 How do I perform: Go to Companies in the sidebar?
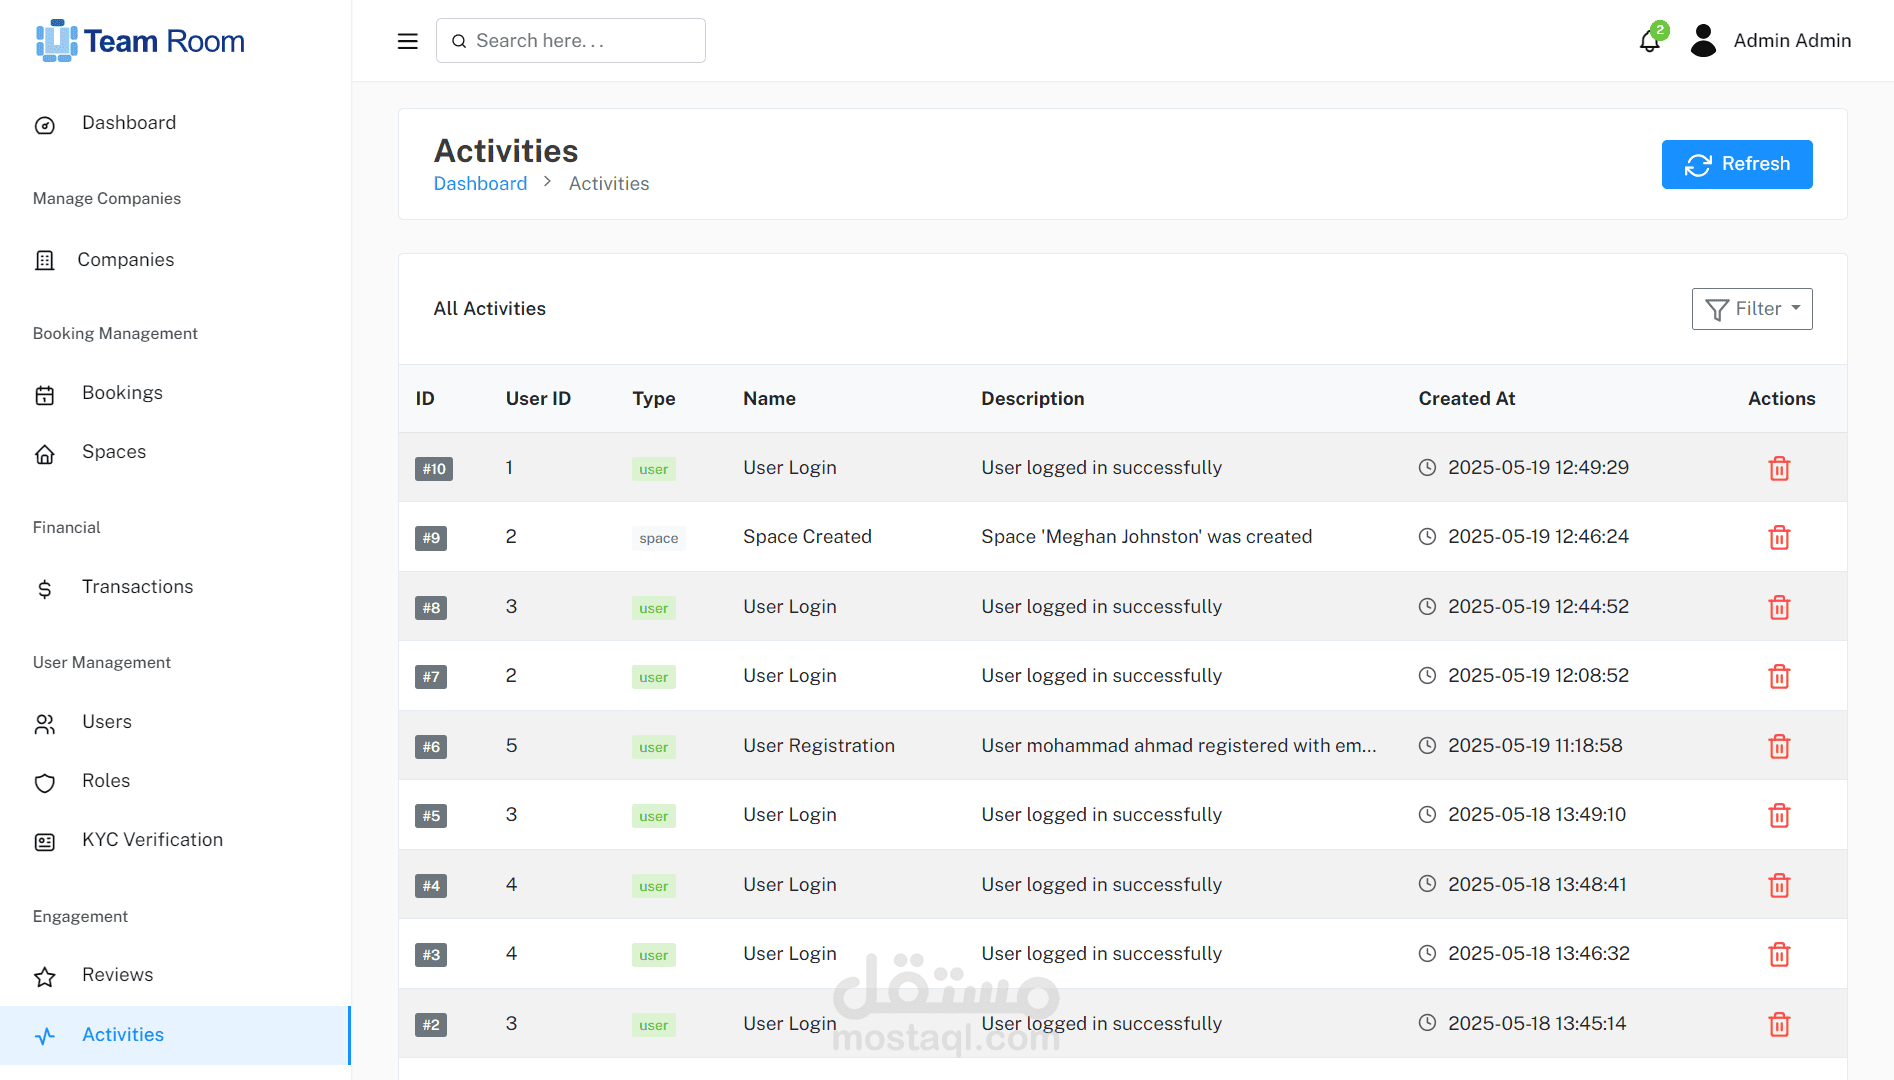(126, 260)
